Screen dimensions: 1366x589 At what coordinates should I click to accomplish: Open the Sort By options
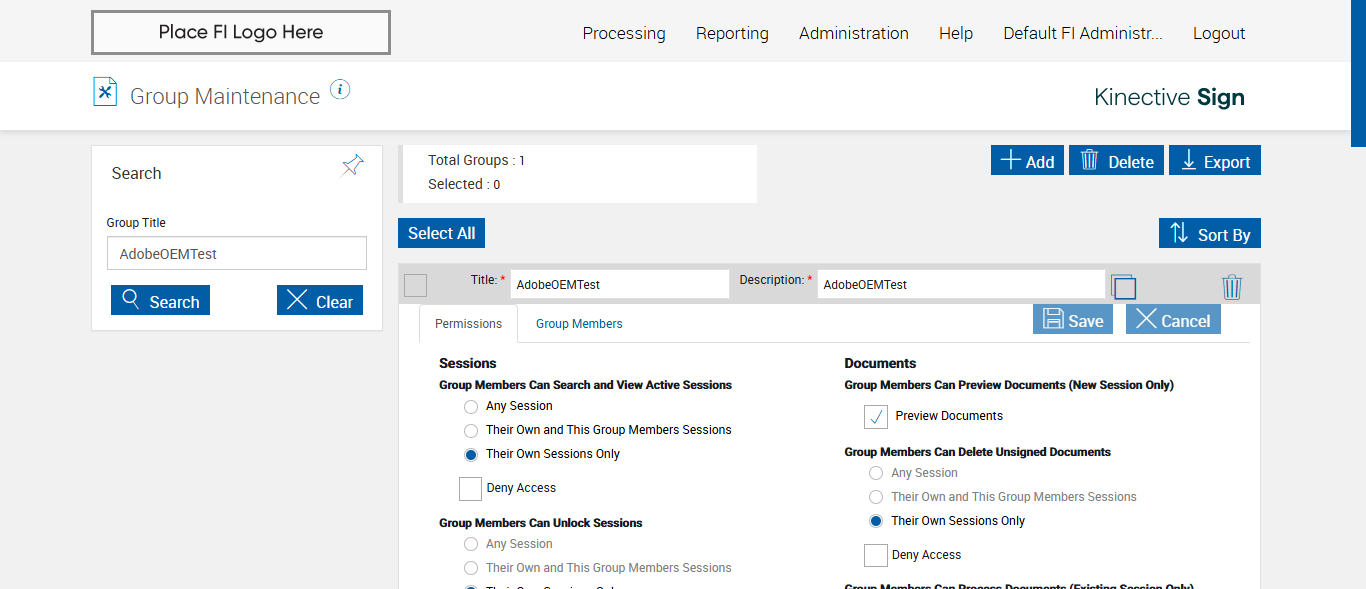(x=1210, y=234)
